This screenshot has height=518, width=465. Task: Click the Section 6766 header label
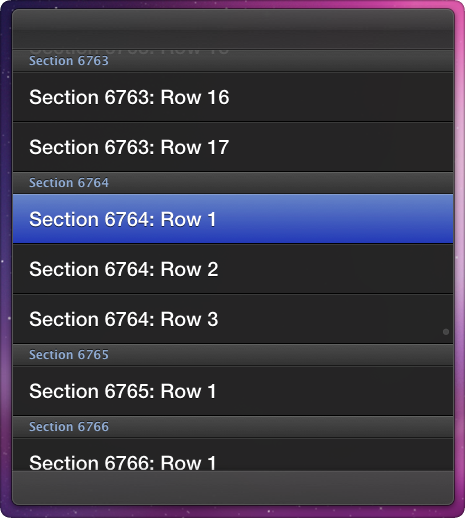[x=69, y=427]
